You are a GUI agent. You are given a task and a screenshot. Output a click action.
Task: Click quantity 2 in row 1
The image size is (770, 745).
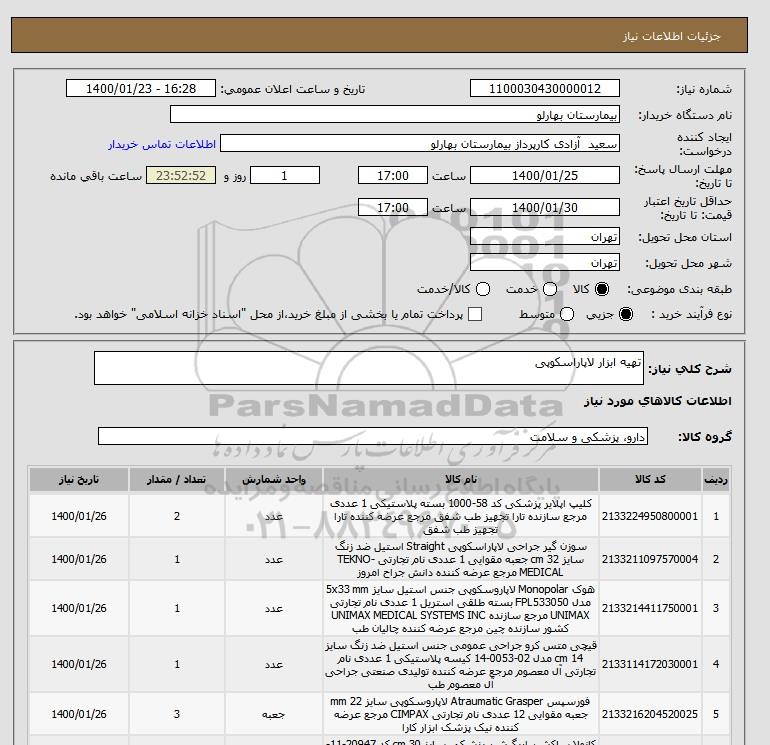pyautogui.click(x=177, y=516)
